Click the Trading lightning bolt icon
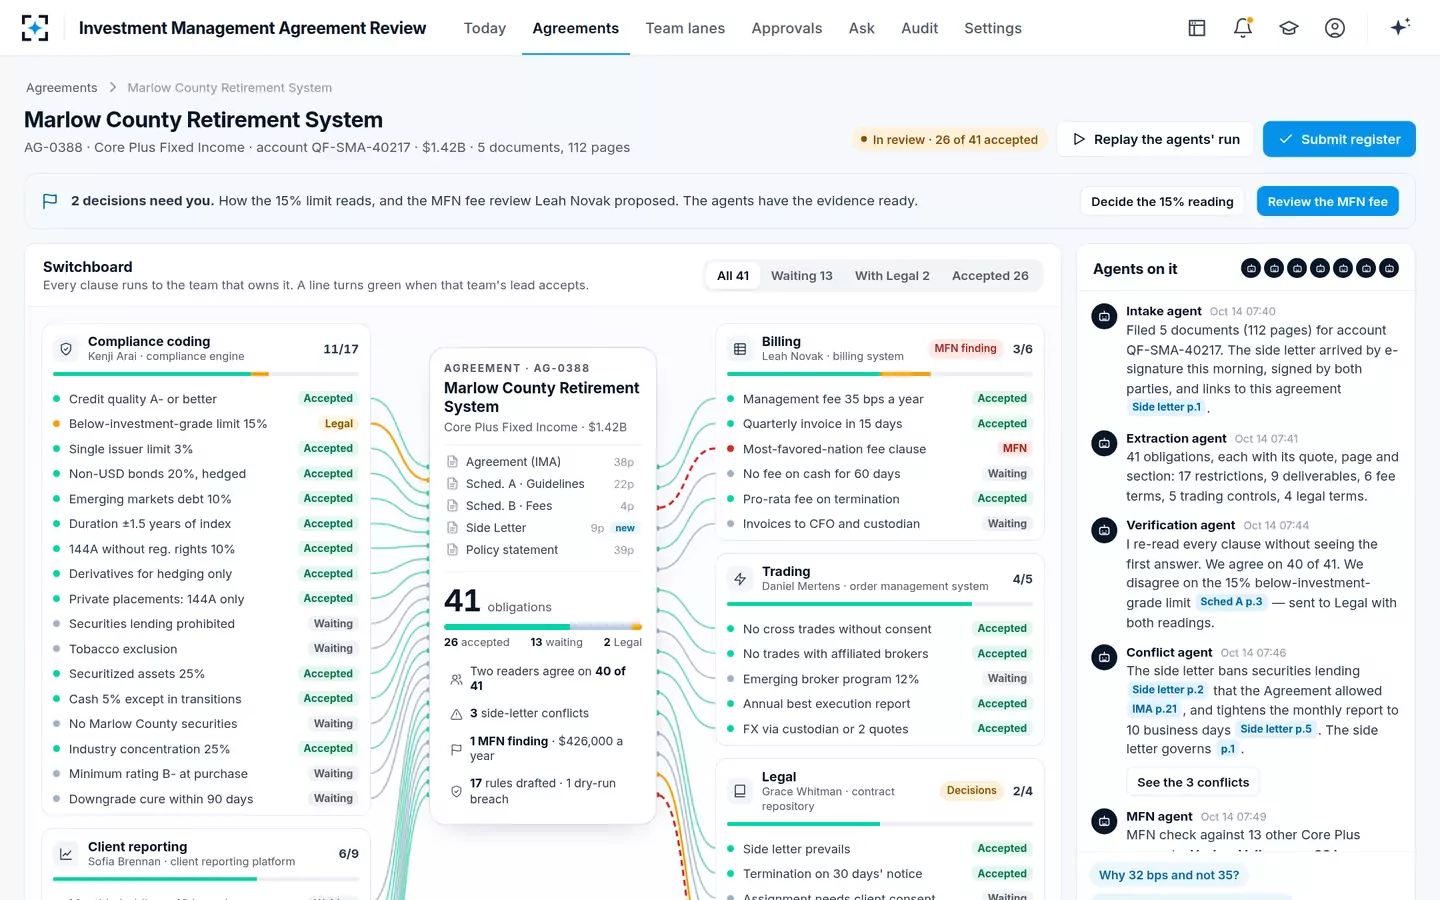1440x900 pixels. tap(740, 579)
